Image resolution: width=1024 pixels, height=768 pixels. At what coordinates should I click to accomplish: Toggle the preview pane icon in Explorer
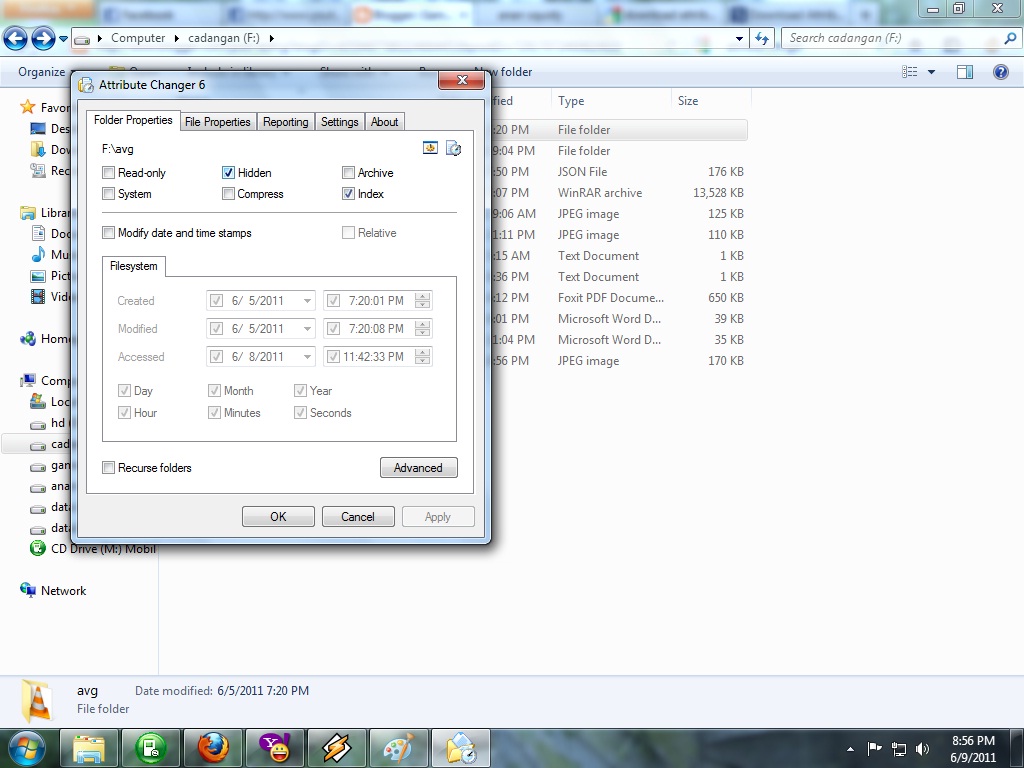point(965,72)
